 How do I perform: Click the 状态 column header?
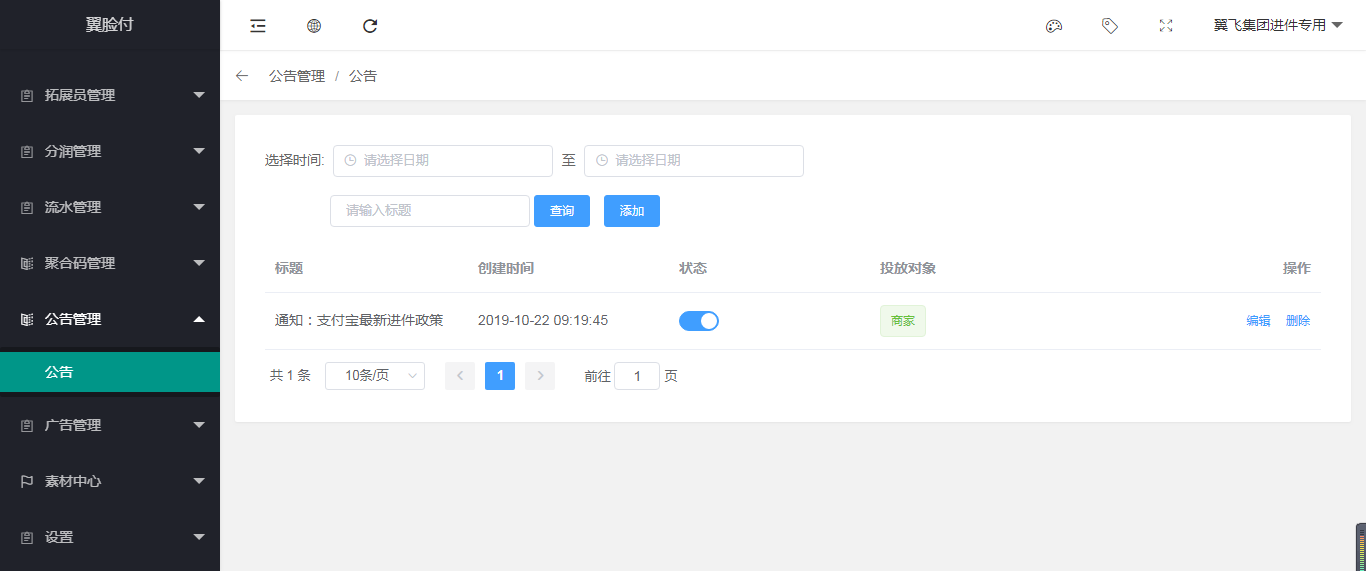click(x=693, y=268)
